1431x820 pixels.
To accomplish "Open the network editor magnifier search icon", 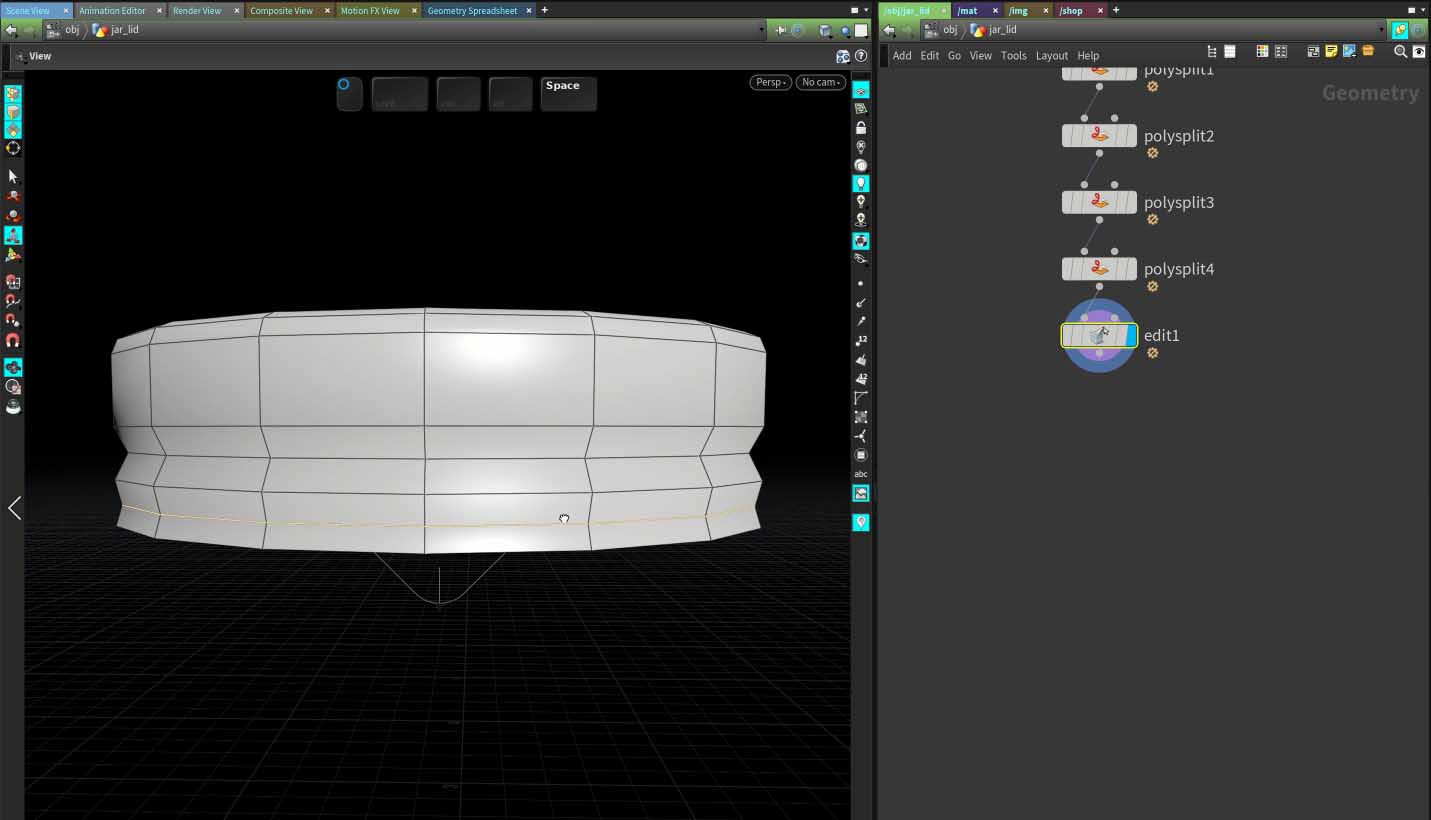I will point(1400,52).
